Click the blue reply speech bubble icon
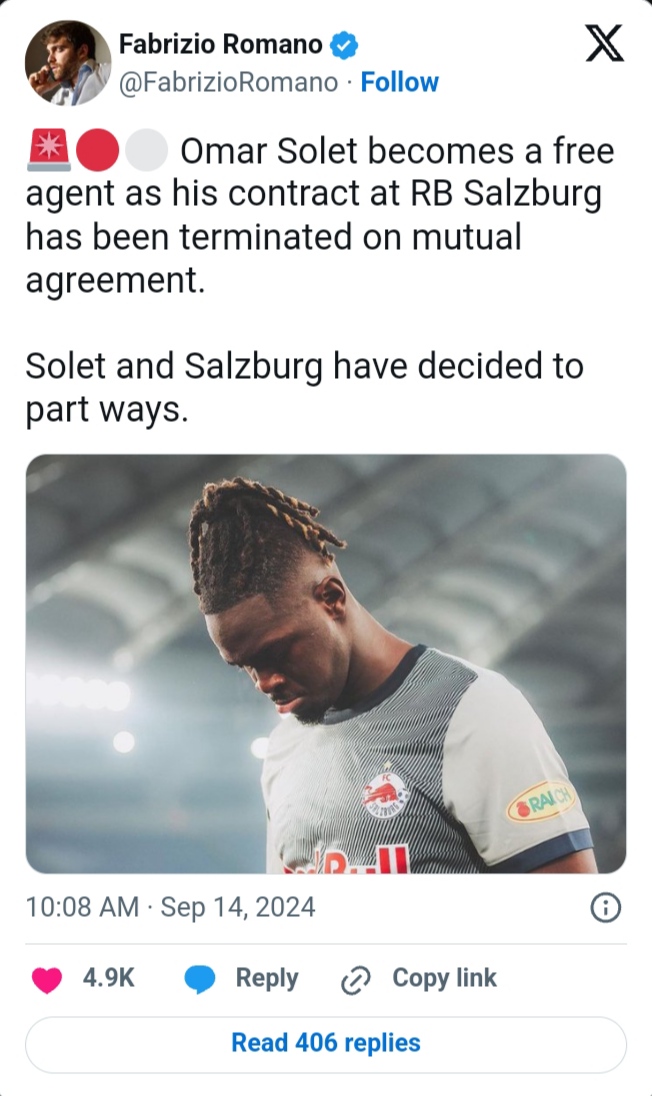Viewport: 652px width, 1096px height. pyautogui.click(x=200, y=979)
